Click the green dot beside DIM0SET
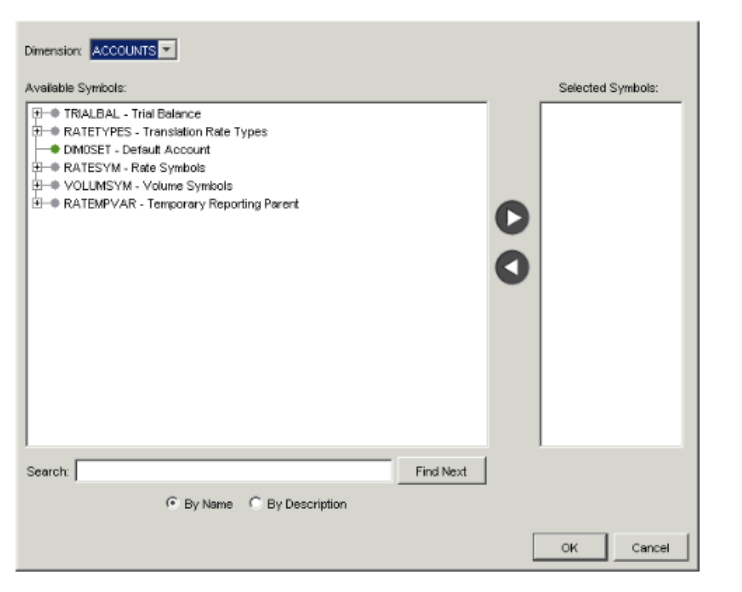Screen dimensions: 742x592 coord(54,150)
